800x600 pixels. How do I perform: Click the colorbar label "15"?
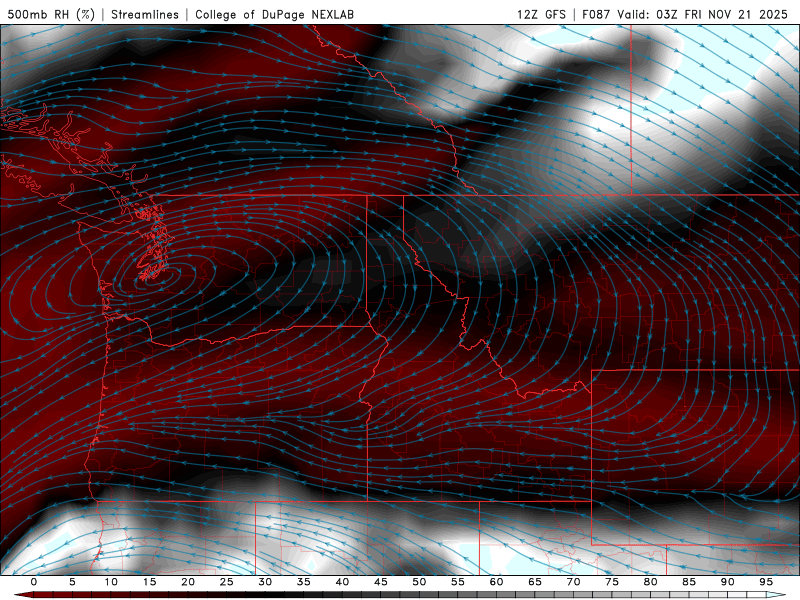[x=149, y=582]
